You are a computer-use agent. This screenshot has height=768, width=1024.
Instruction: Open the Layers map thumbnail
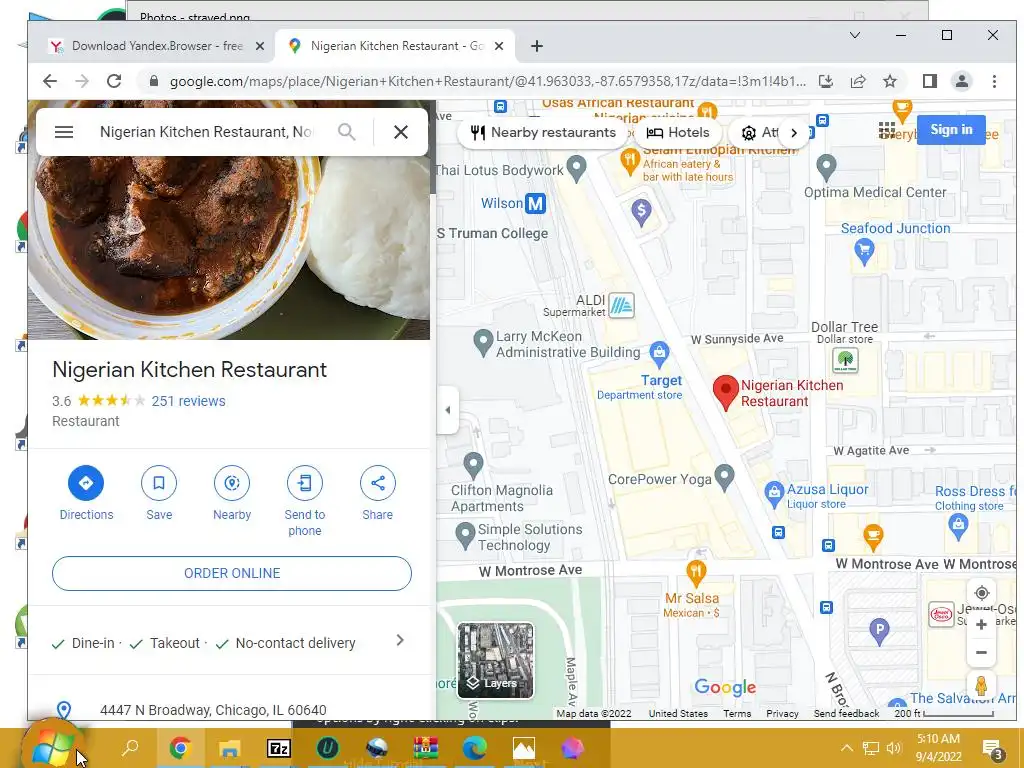tap(496, 660)
